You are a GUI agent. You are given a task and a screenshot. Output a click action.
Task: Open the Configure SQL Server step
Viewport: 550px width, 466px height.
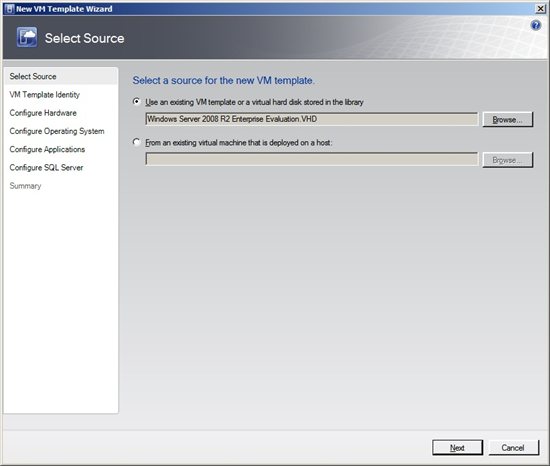[x=46, y=168]
